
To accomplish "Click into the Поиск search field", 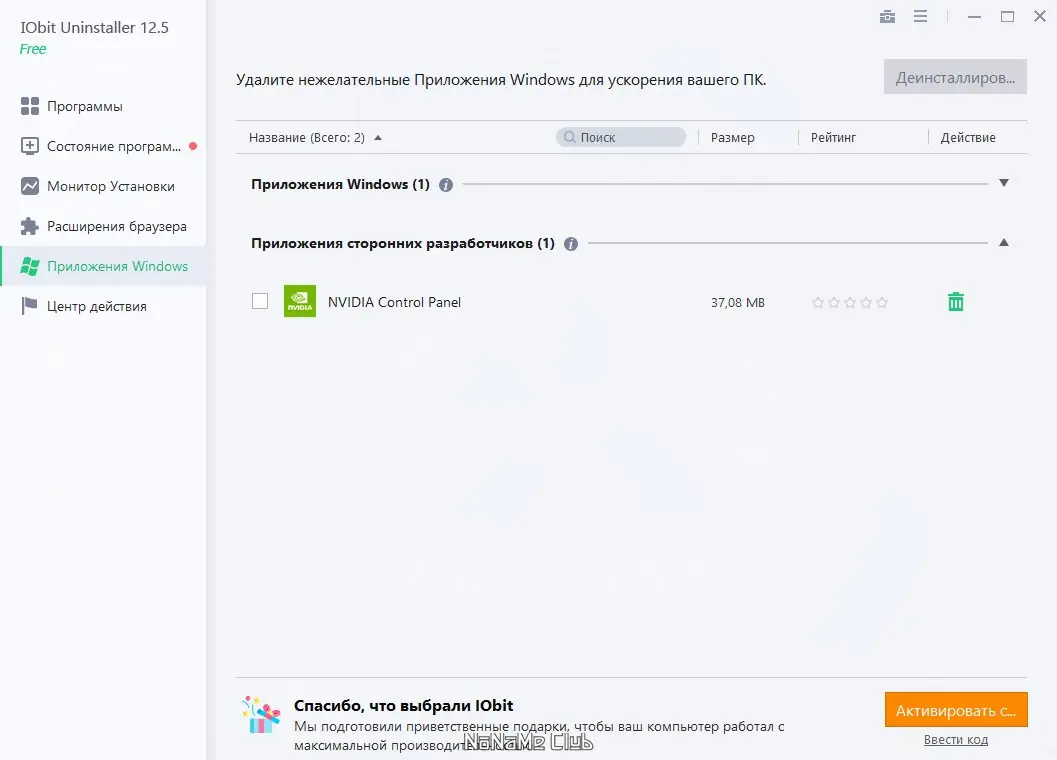I will click(621, 137).
